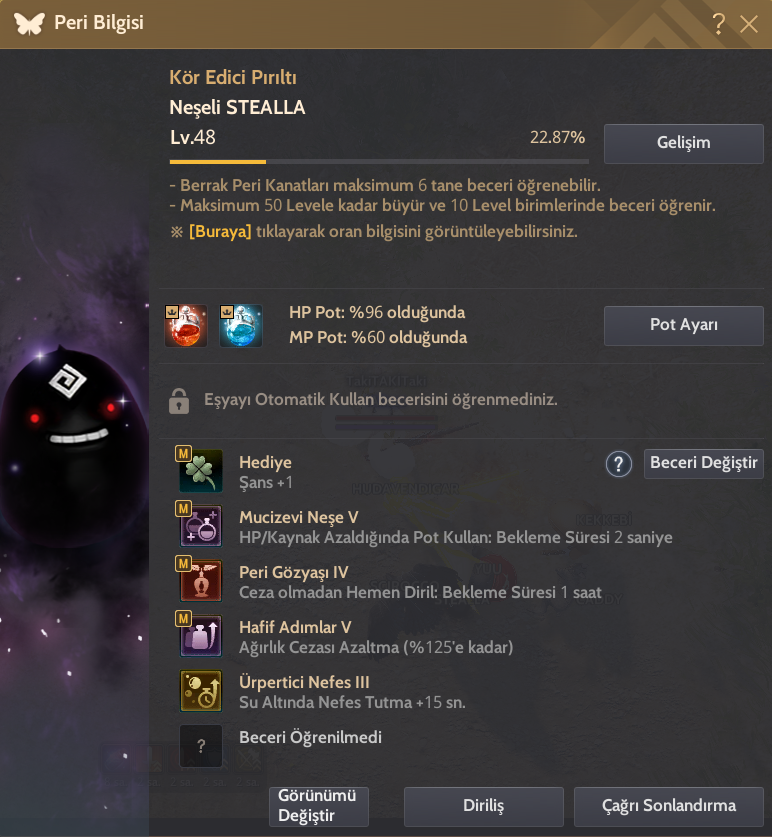The image size is (772, 837).
Task: Open the Pot Ayarı settings
Action: click(683, 325)
